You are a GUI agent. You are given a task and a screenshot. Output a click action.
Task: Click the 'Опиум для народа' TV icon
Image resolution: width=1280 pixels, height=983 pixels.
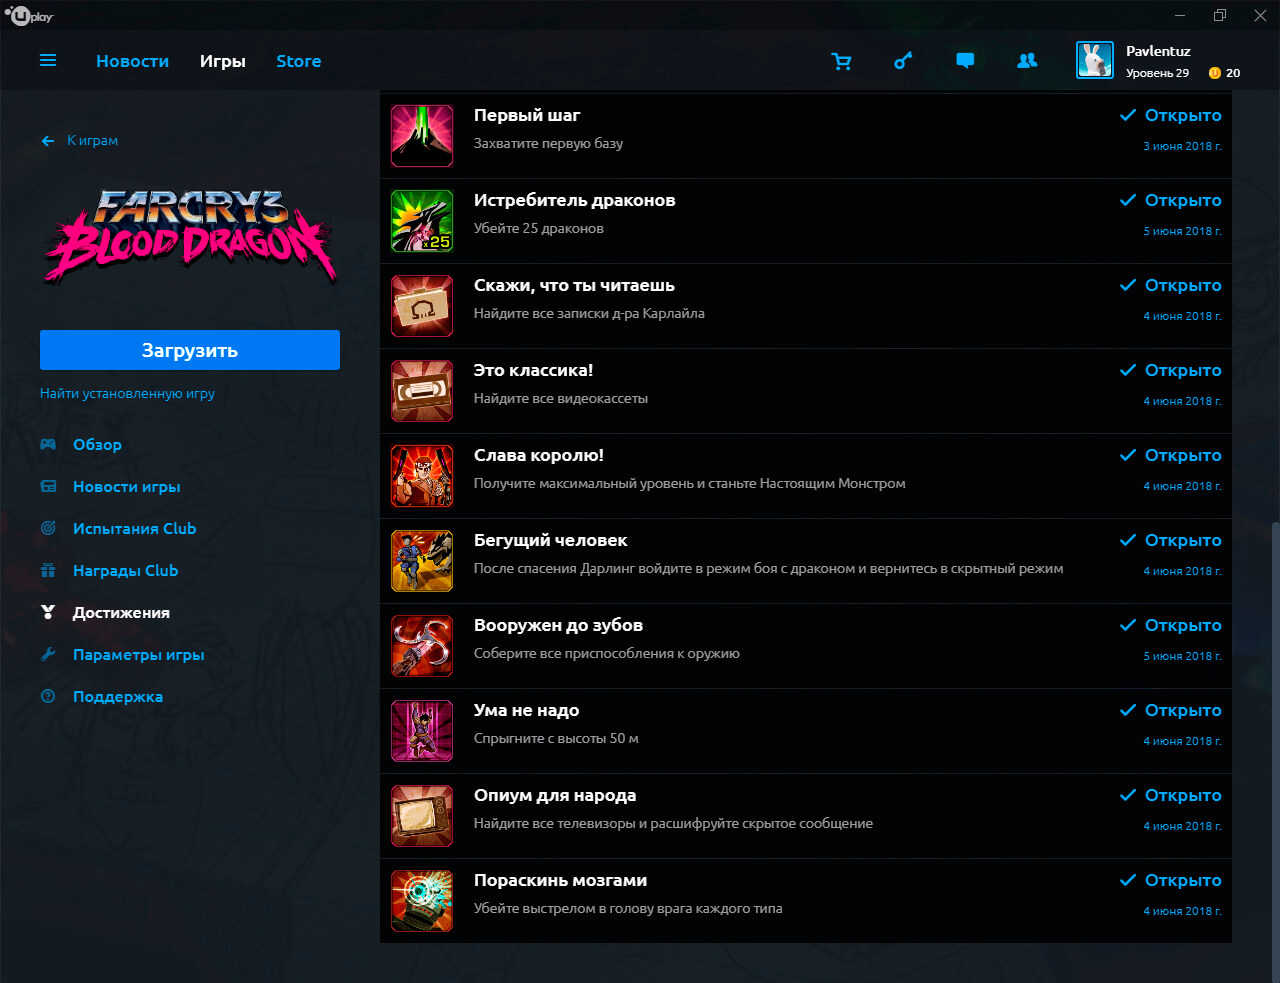coord(422,816)
